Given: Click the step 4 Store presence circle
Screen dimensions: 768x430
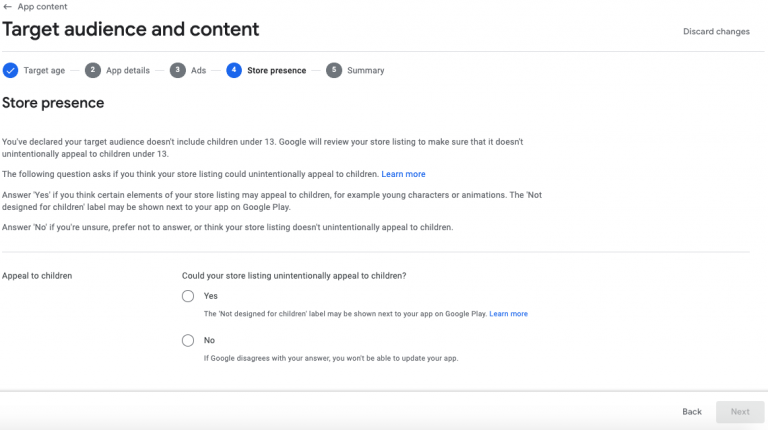Looking at the screenshot, I should (234, 70).
